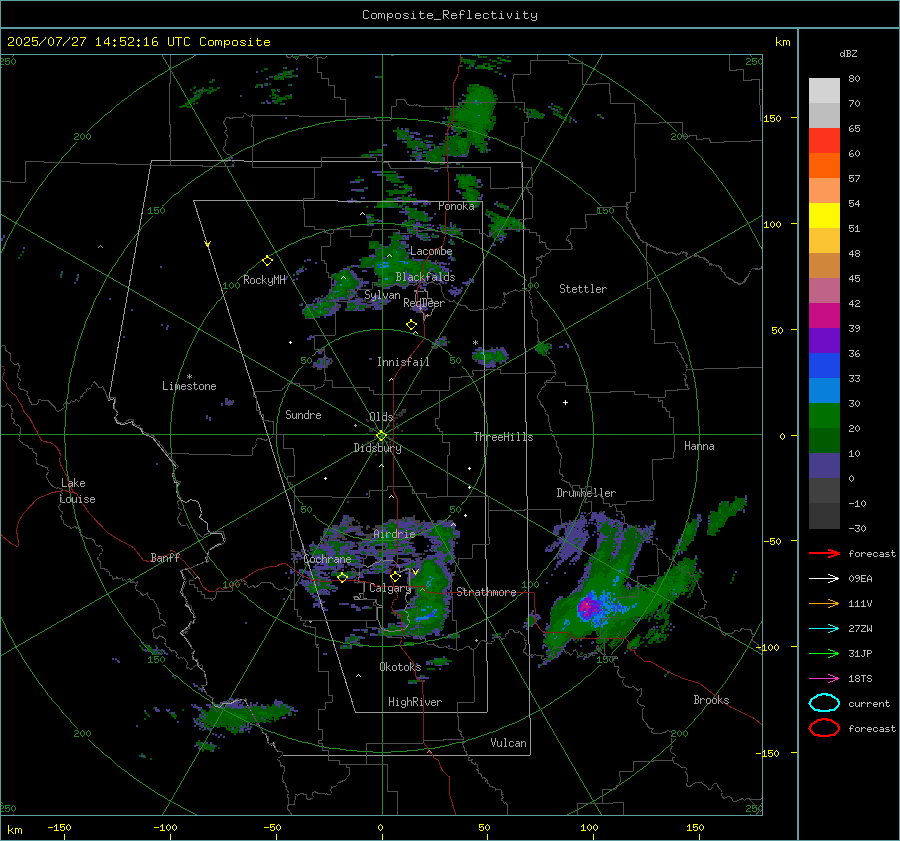Click the Ponoka label
900x841 pixels.
(456, 206)
